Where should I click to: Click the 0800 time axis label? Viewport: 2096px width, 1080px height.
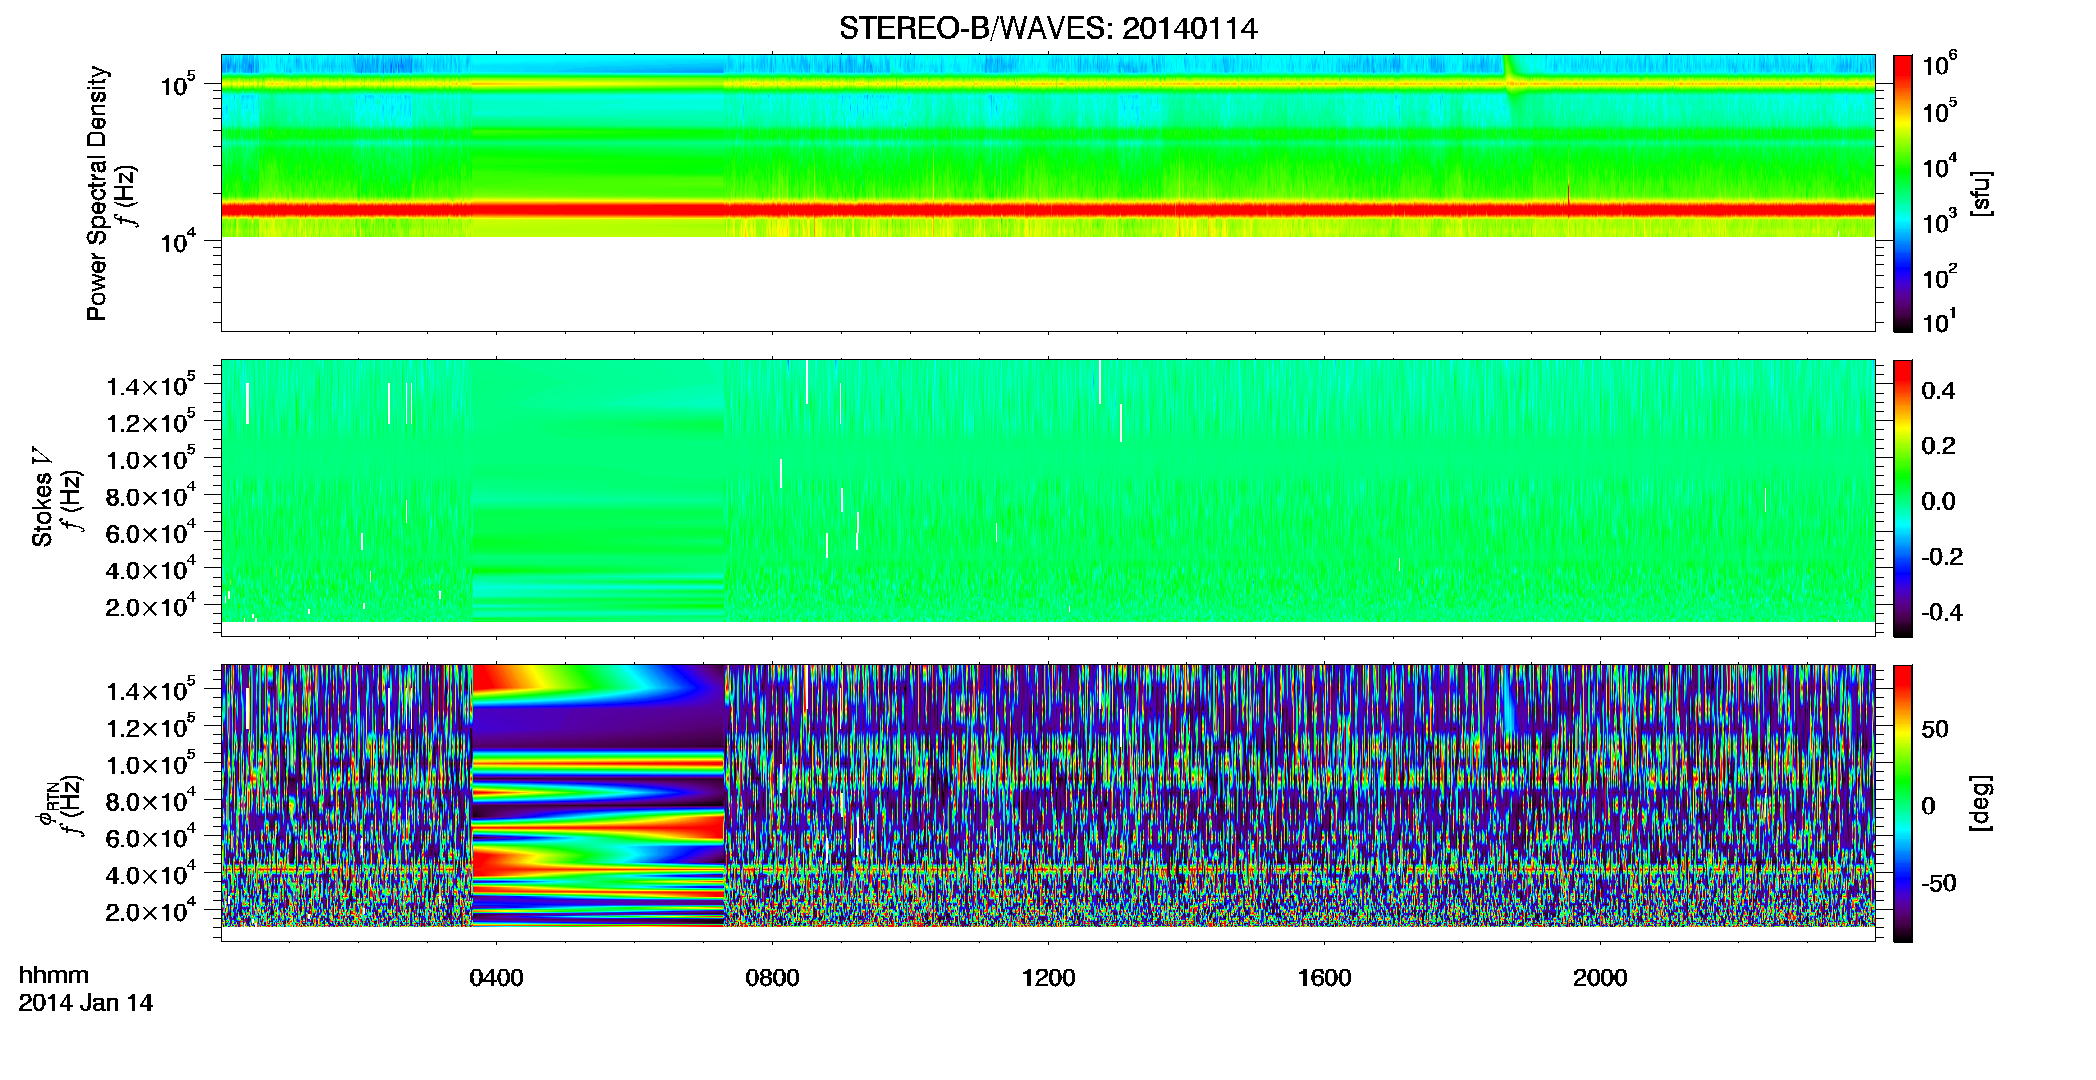tap(772, 978)
